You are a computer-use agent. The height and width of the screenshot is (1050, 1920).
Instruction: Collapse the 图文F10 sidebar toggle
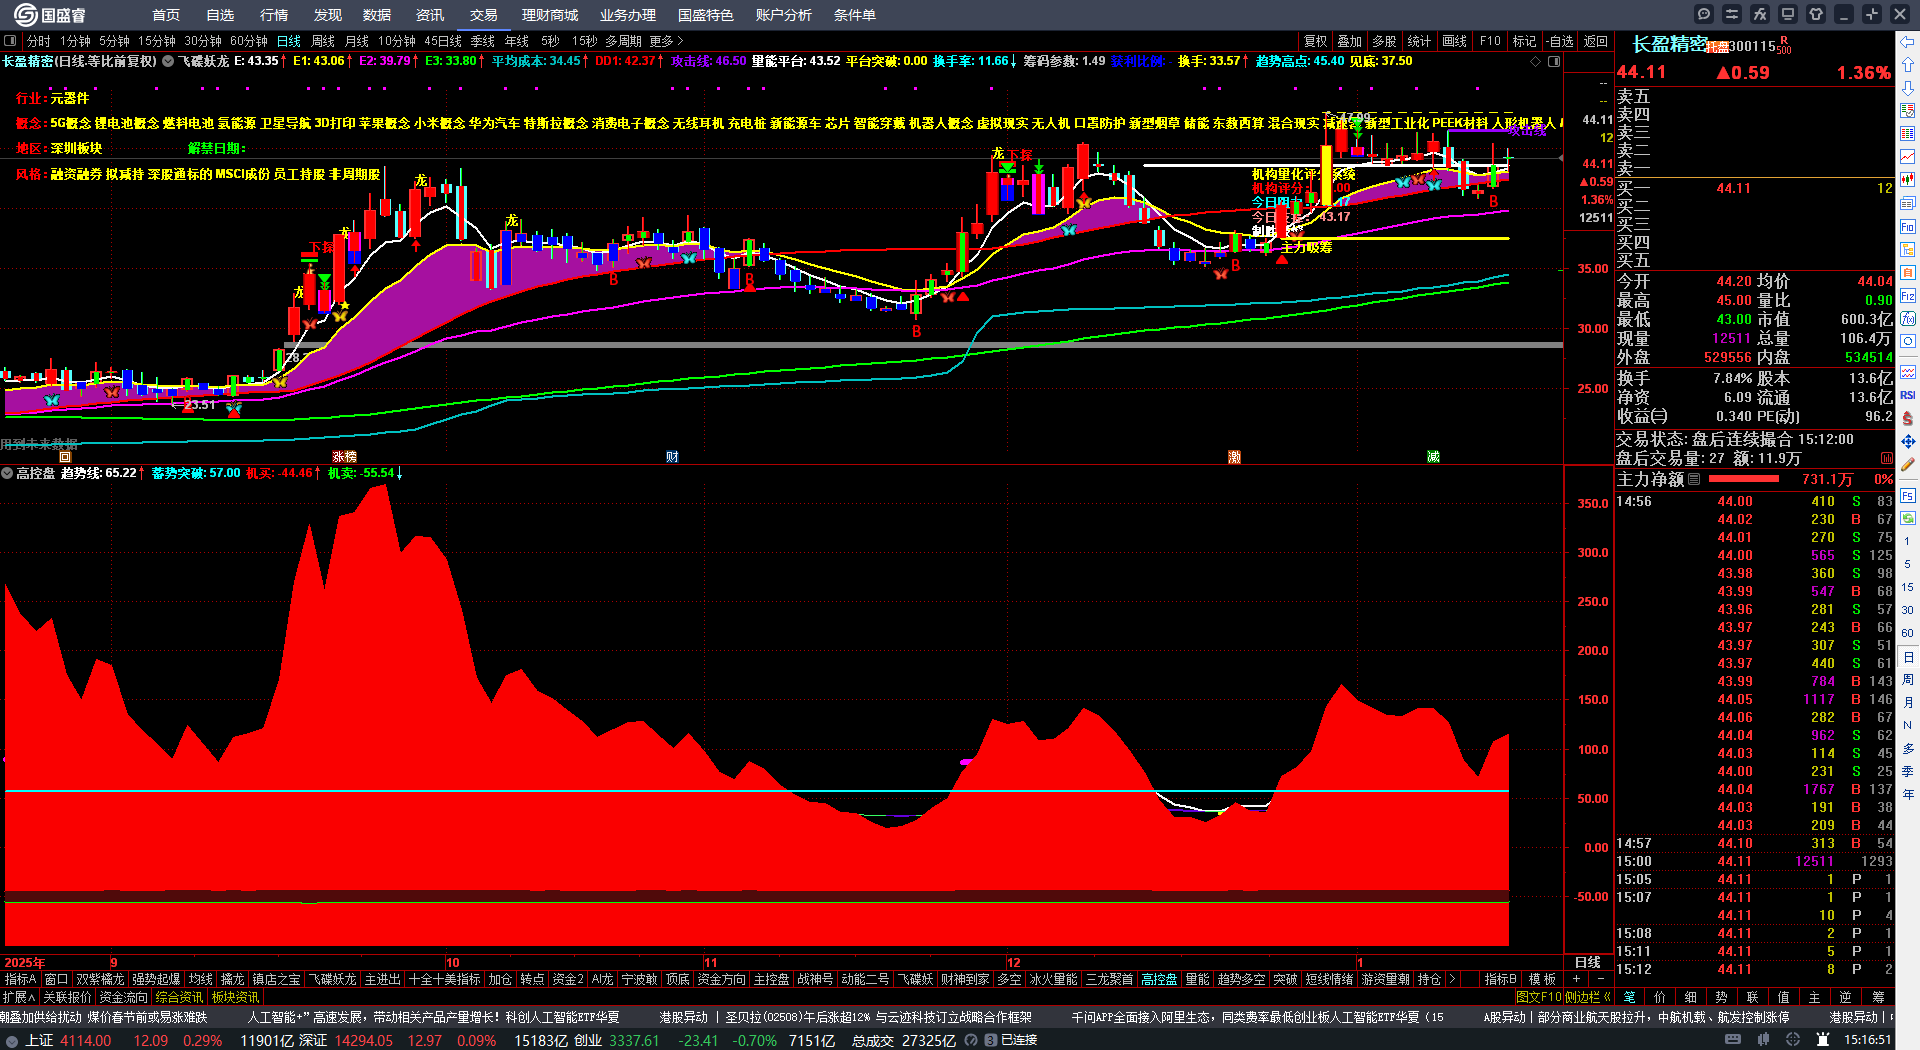click(x=1563, y=997)
